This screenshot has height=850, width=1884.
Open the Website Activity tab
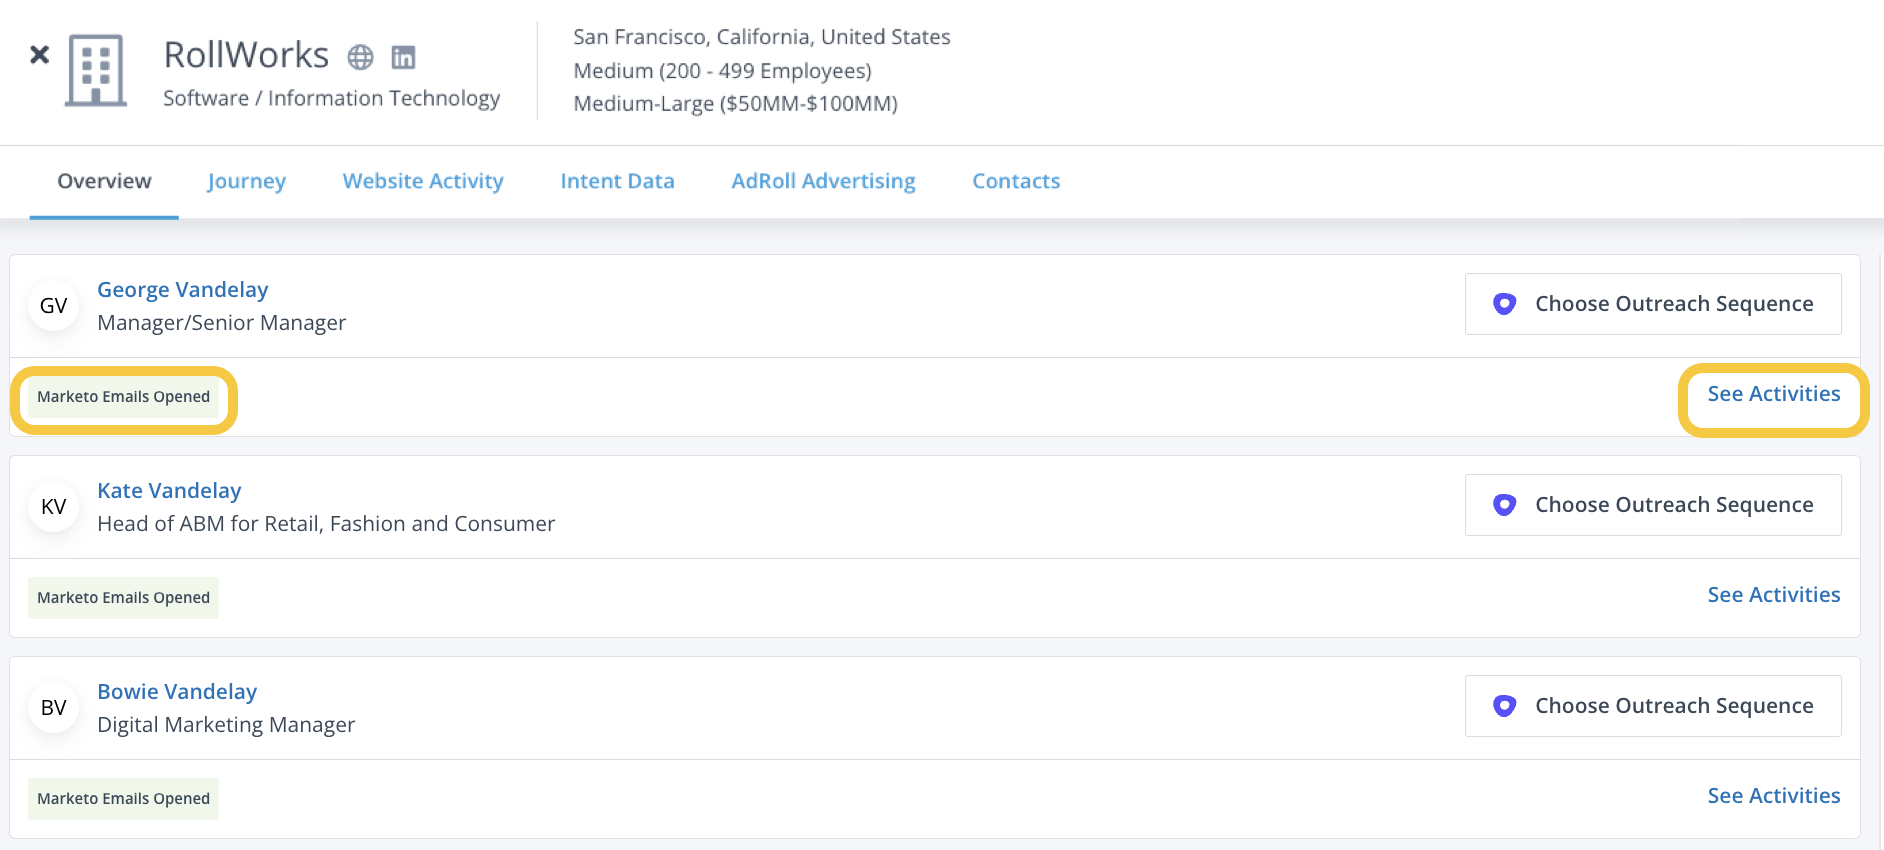point(423,181)
